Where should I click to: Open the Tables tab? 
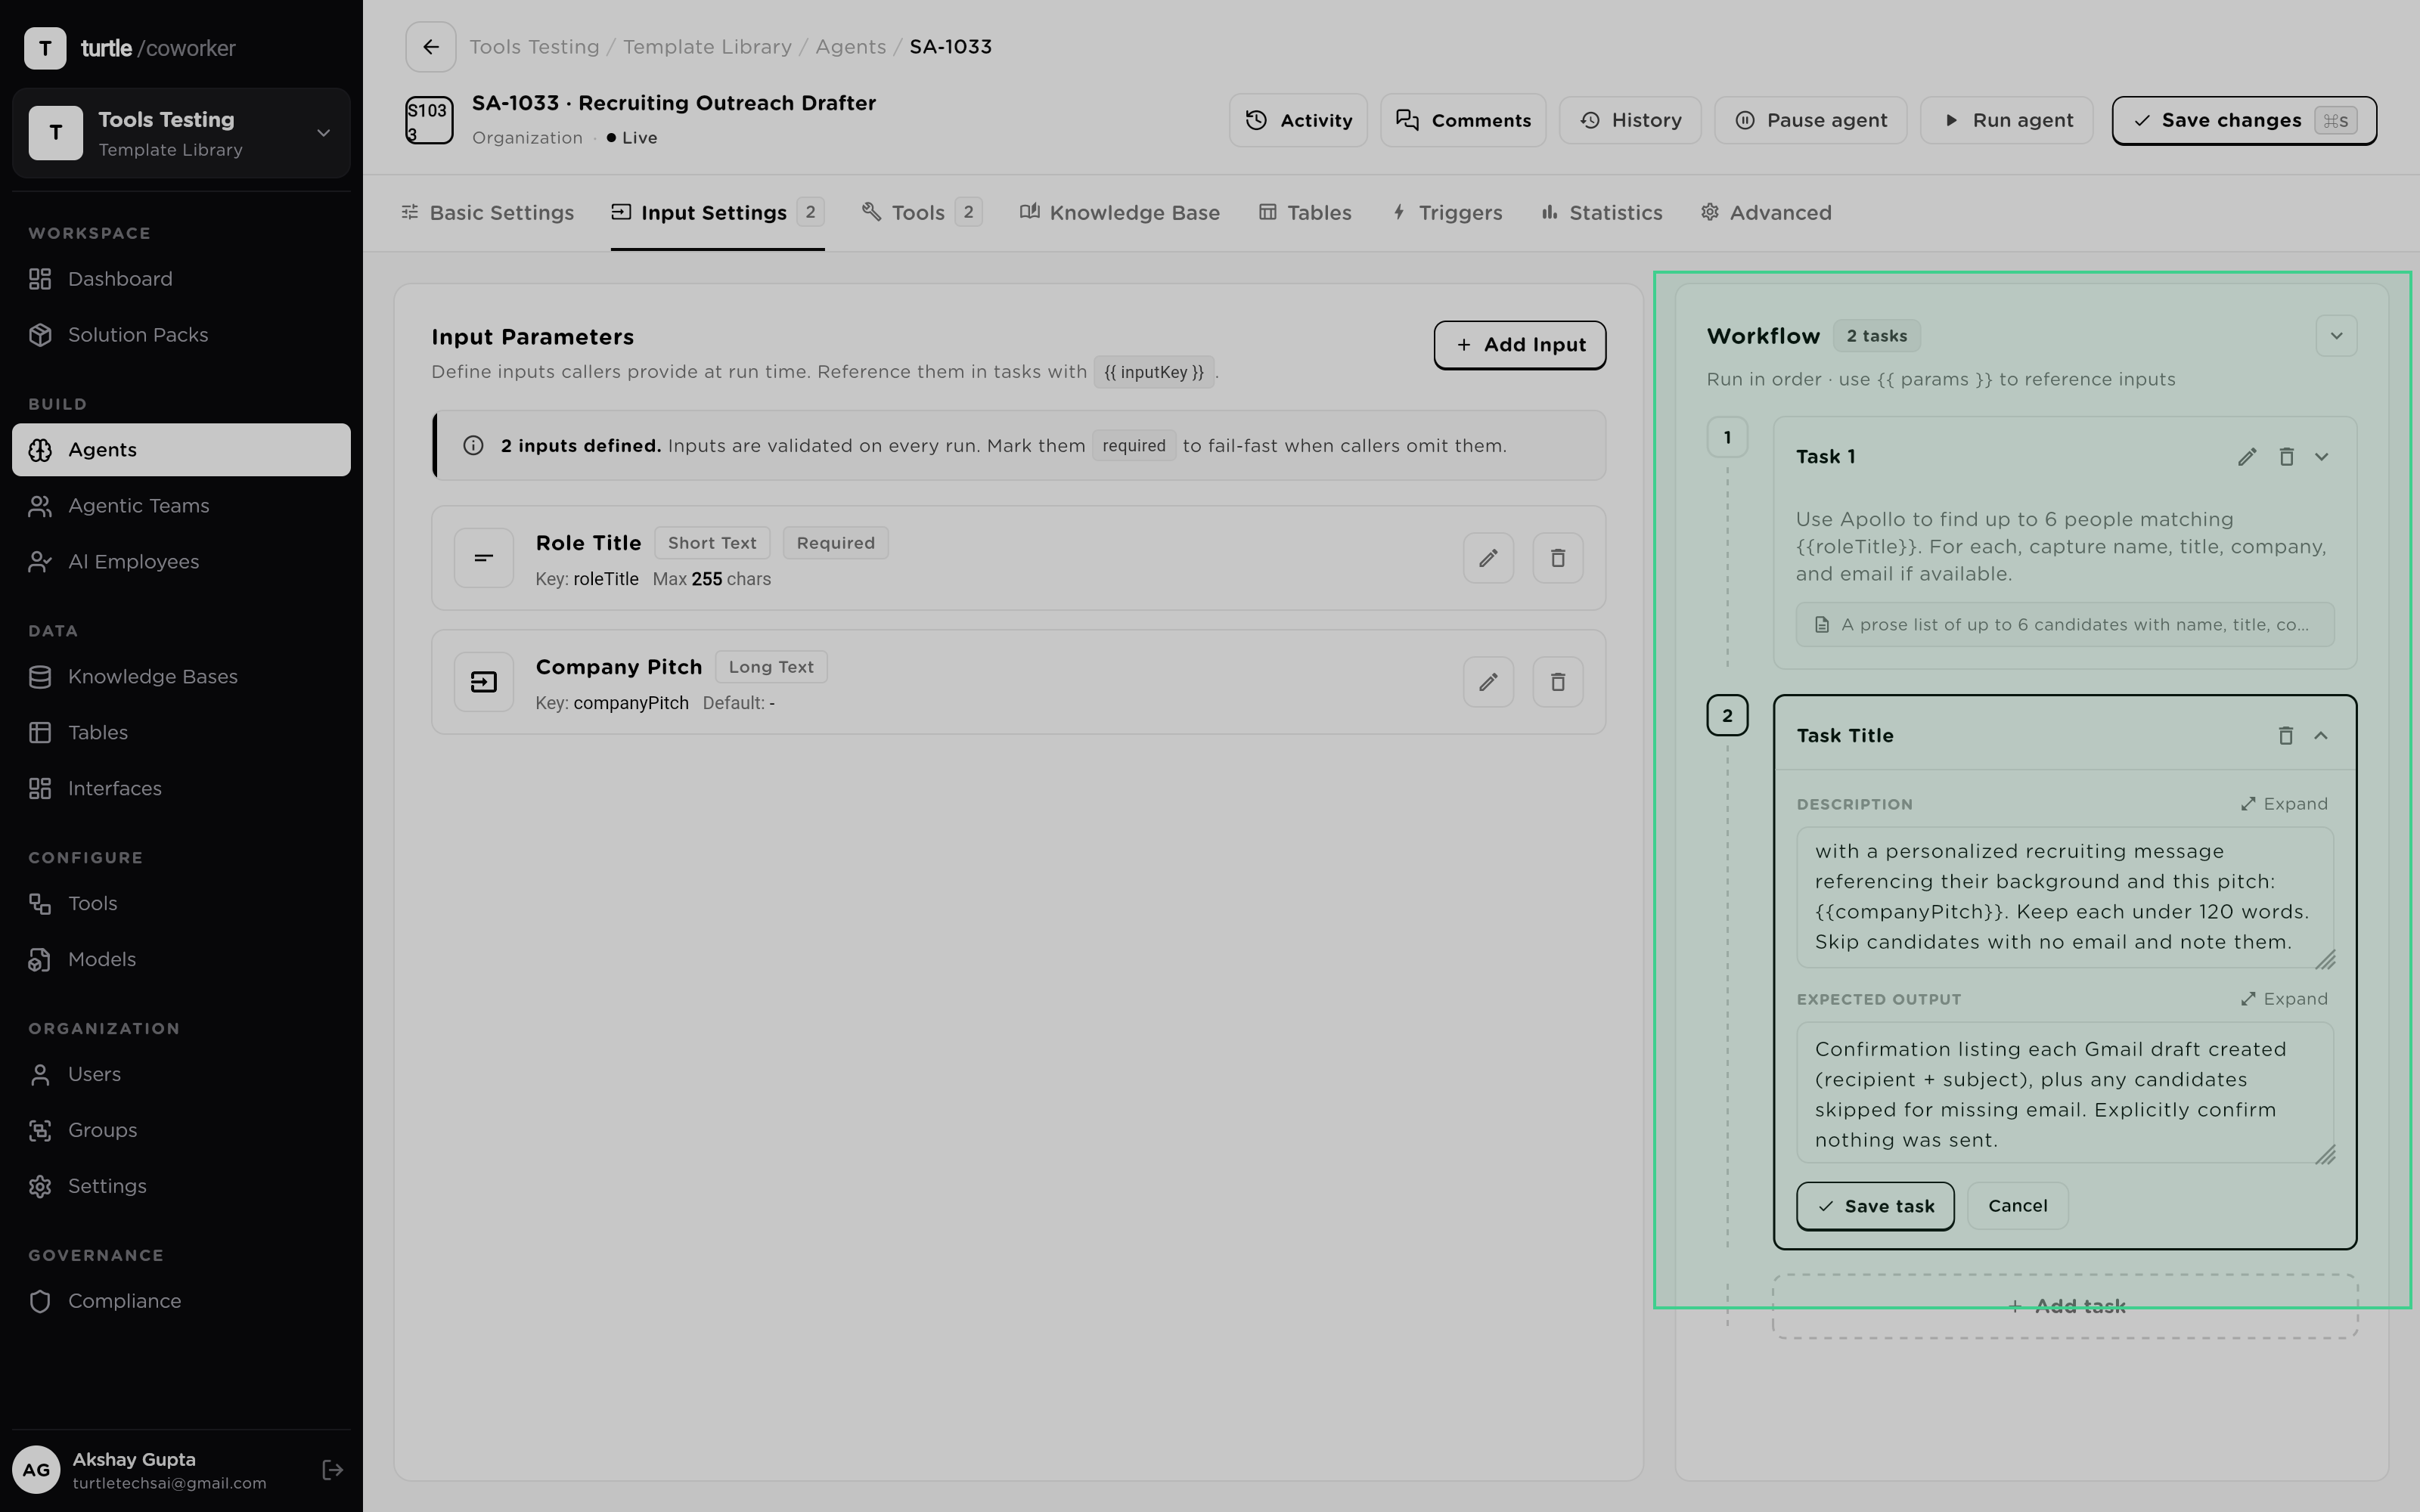tap(1305, 213)
